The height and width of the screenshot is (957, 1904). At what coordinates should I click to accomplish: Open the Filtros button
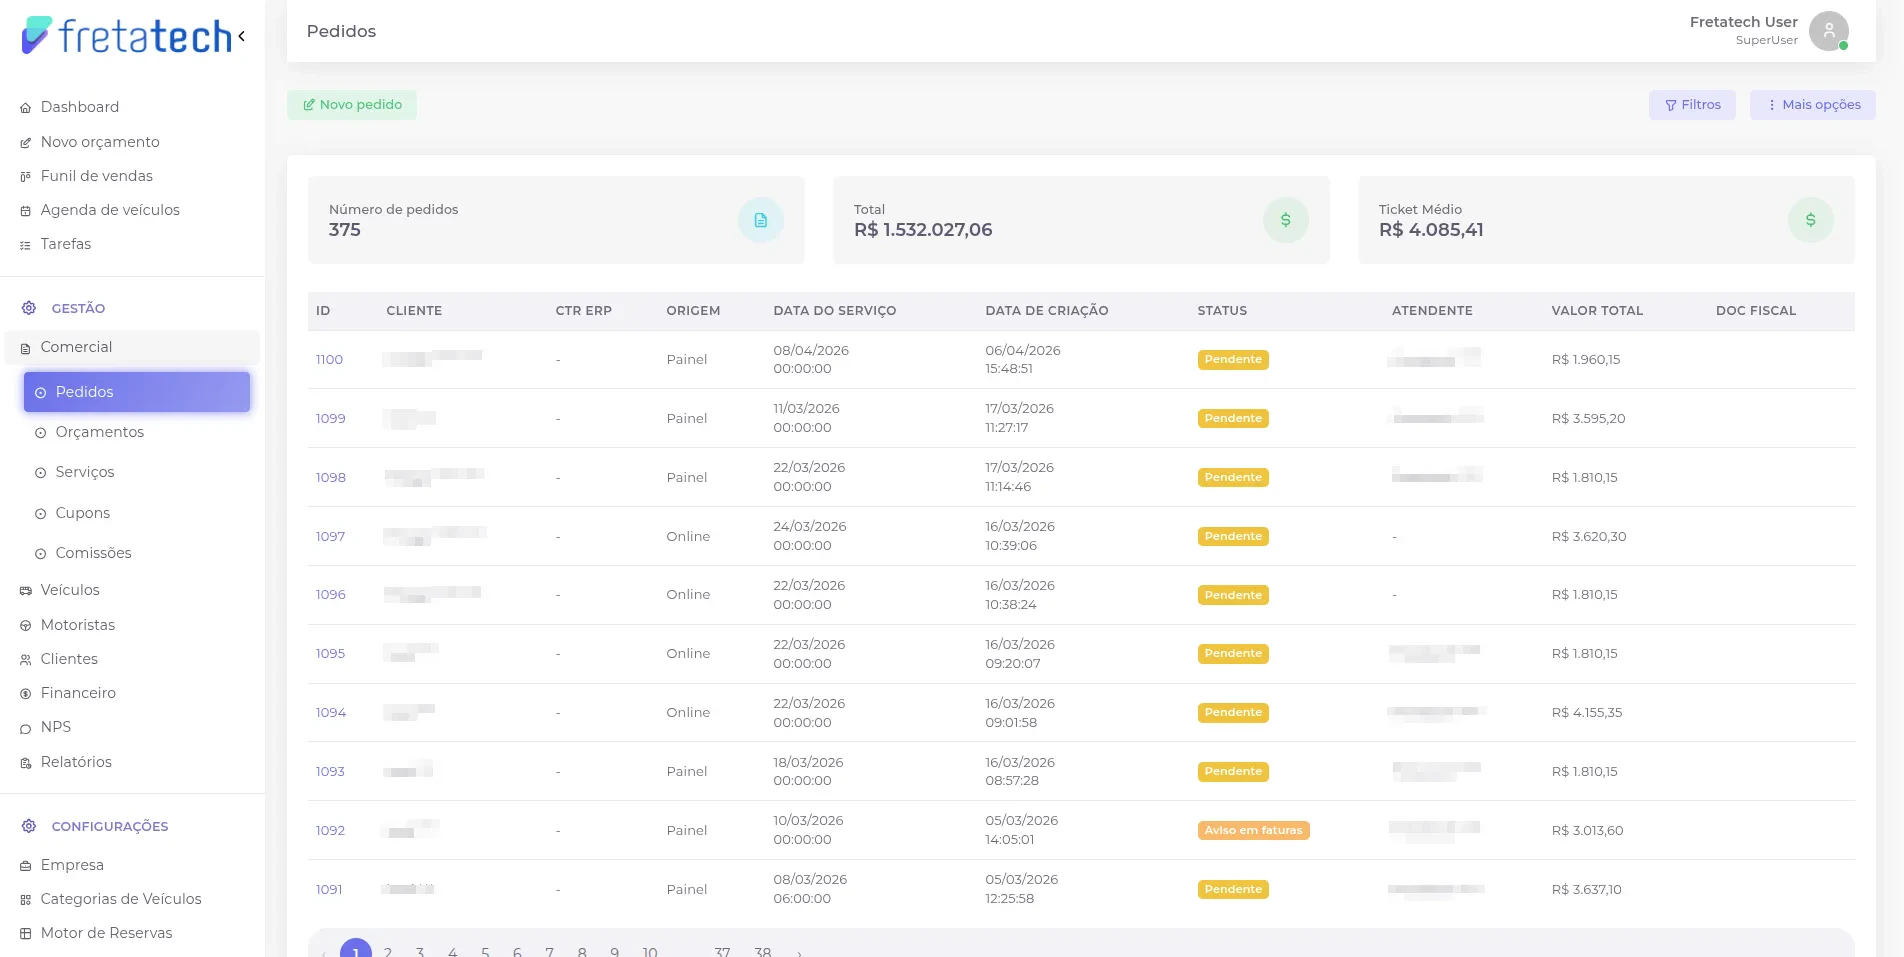pos(1692,105)
